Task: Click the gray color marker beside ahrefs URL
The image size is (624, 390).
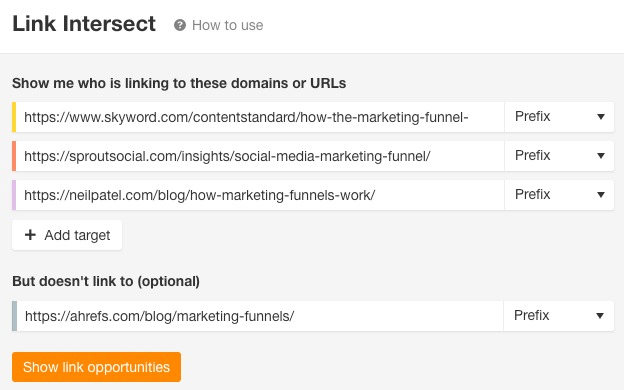Action: tap(14, 316)
